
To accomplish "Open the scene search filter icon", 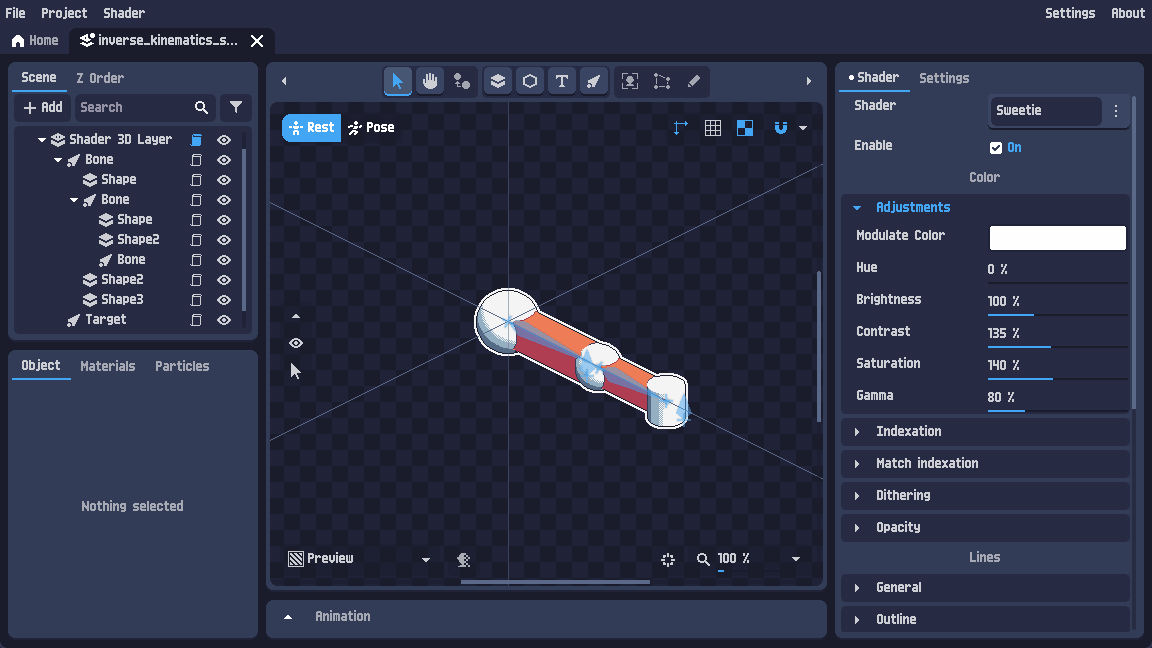I will 236,107.
